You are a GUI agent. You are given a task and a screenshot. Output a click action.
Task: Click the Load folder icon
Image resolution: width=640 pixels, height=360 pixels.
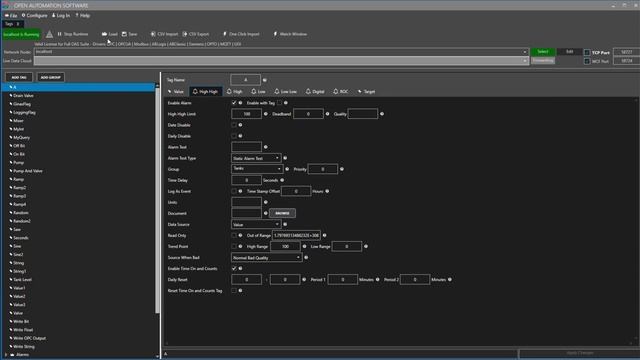pos(104,34)
